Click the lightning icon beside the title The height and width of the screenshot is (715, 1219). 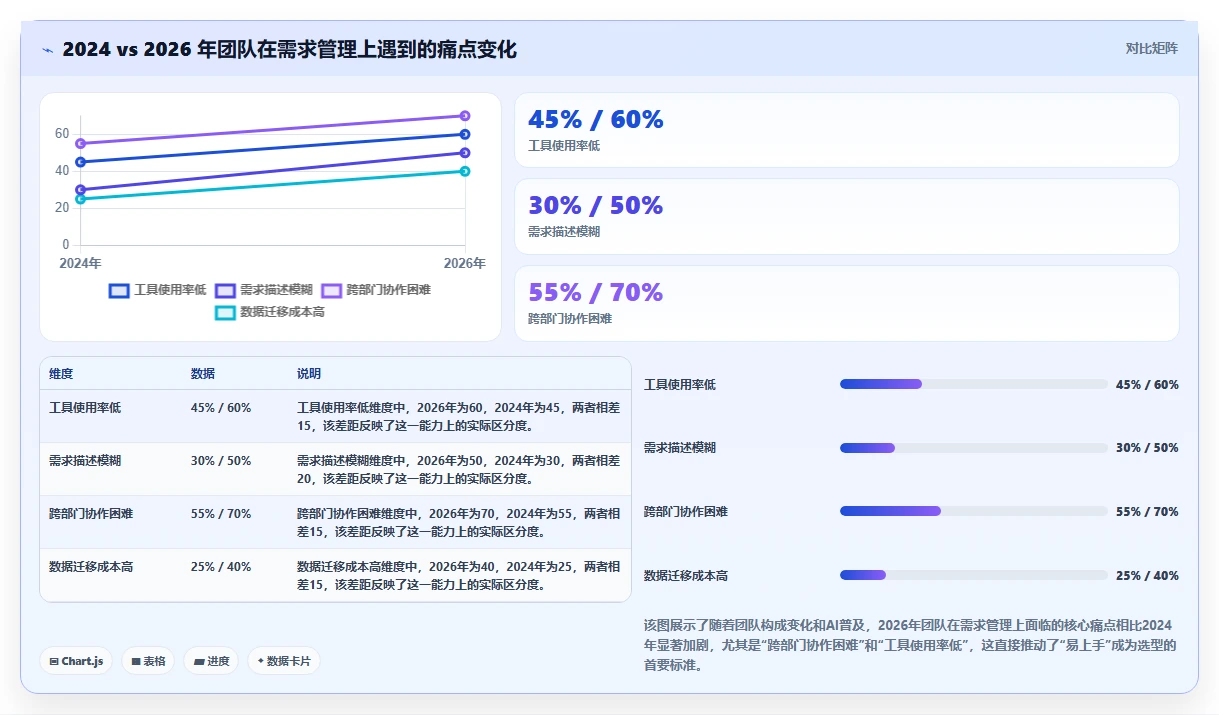coord(48,50)
